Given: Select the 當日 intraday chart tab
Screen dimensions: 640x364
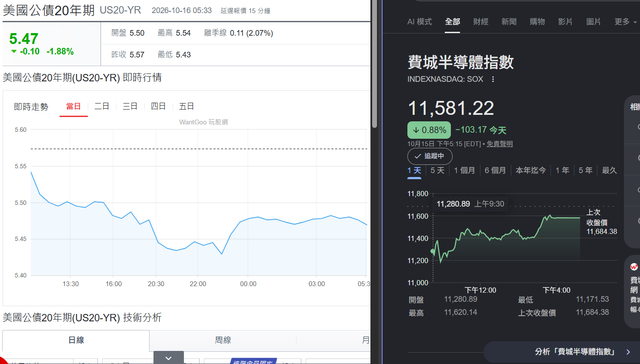Looking at the screenshot, I should [73, 107].
